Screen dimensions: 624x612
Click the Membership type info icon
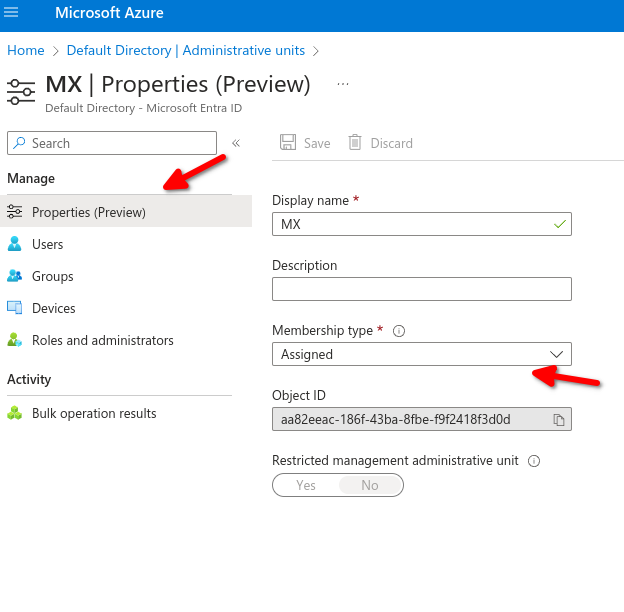pos(398,331)
